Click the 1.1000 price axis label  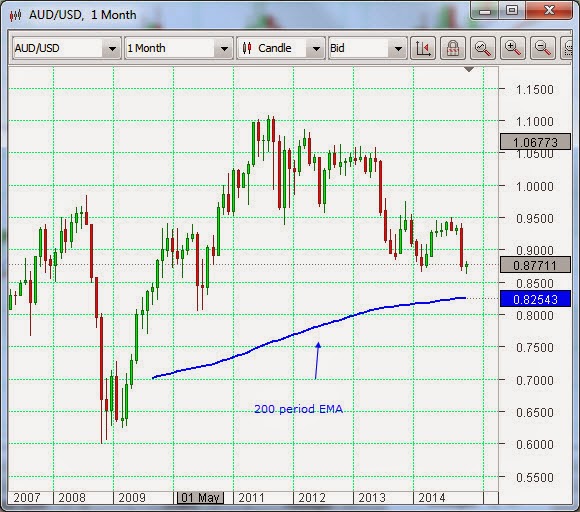[x=535, y=121]
